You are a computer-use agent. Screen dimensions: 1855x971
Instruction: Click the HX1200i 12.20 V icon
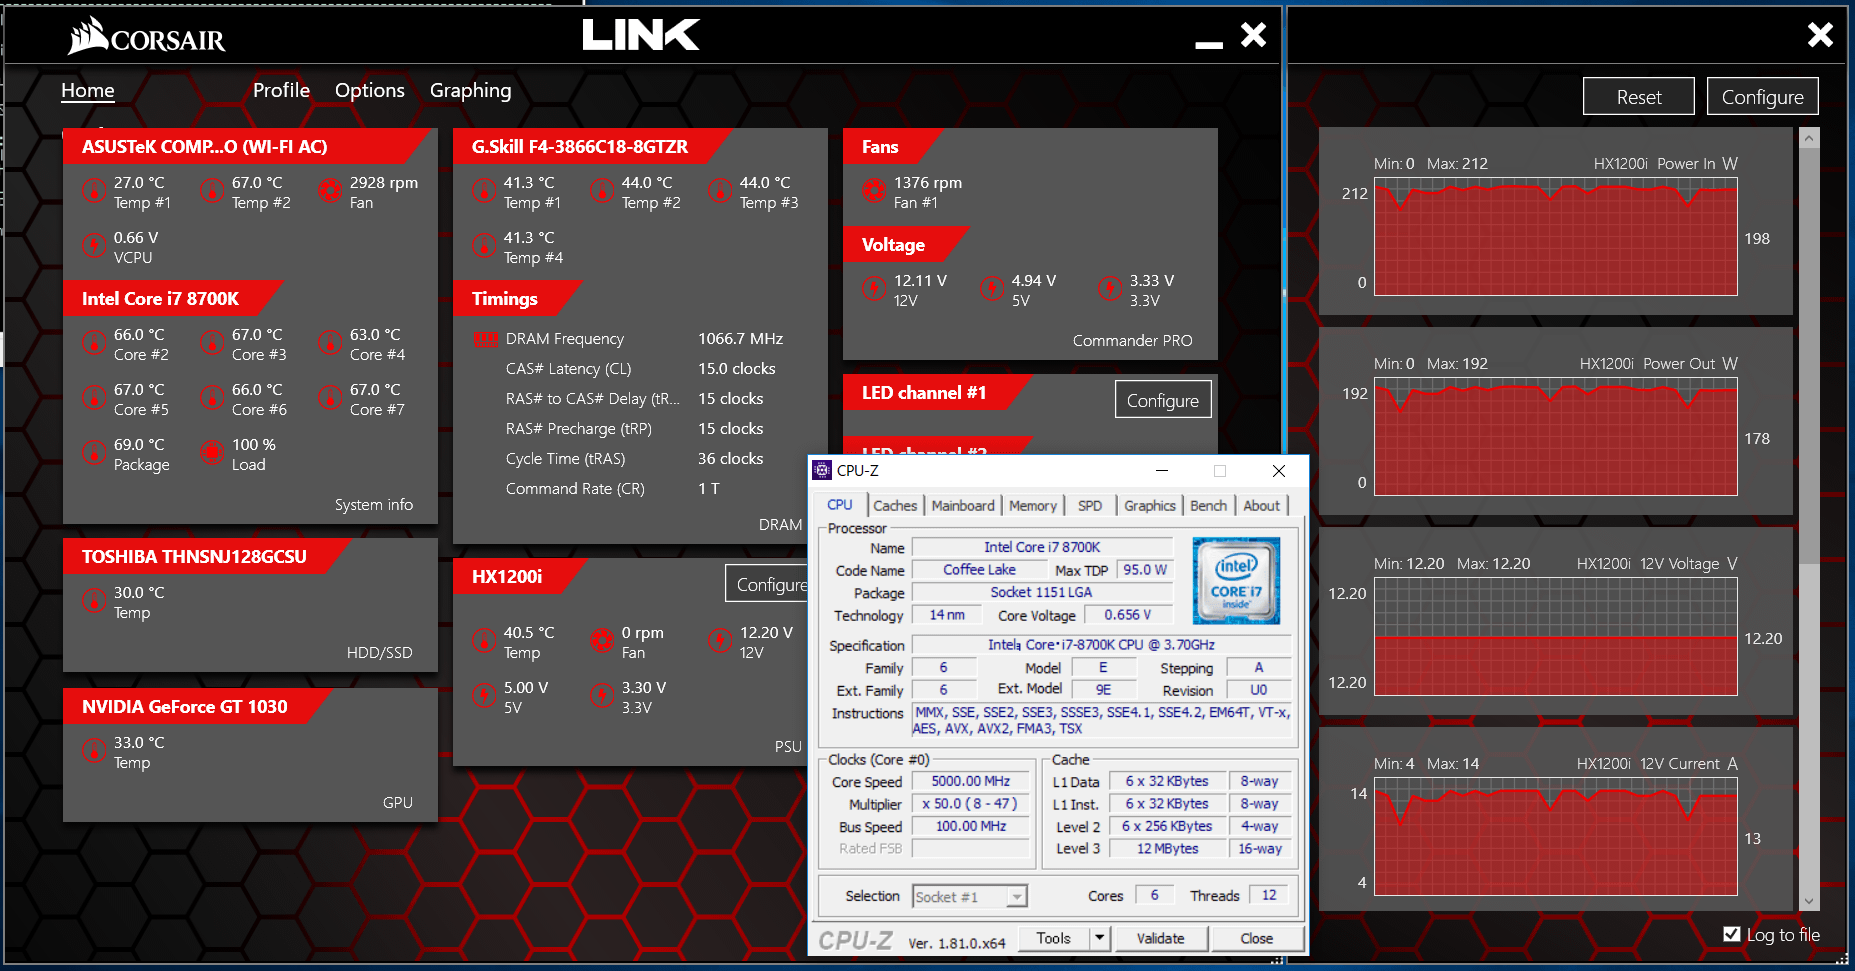click(720, 640)
